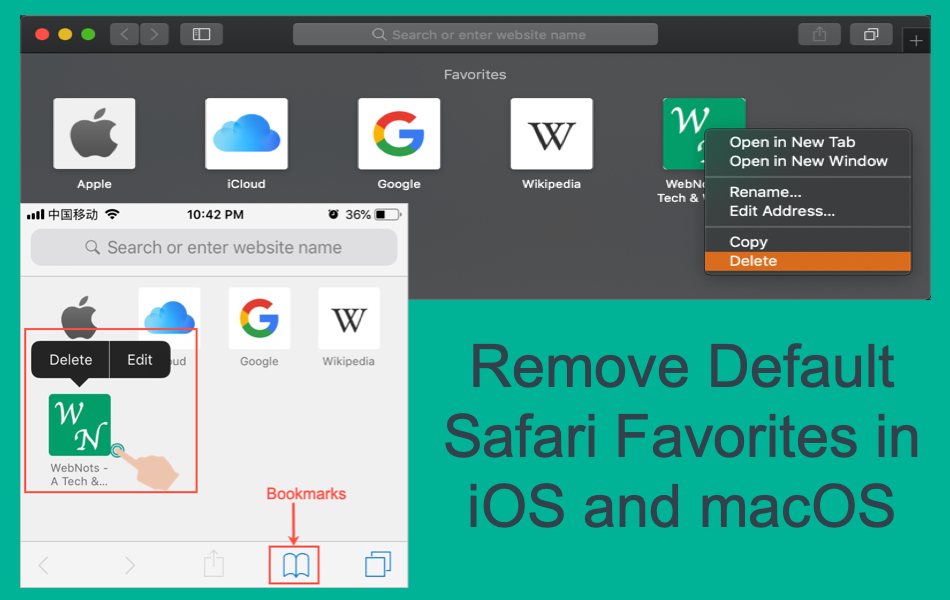Viewport: 950px width, 600px height.
Task: Tap Edit in the iOS popup
Action: coord(139,359)
